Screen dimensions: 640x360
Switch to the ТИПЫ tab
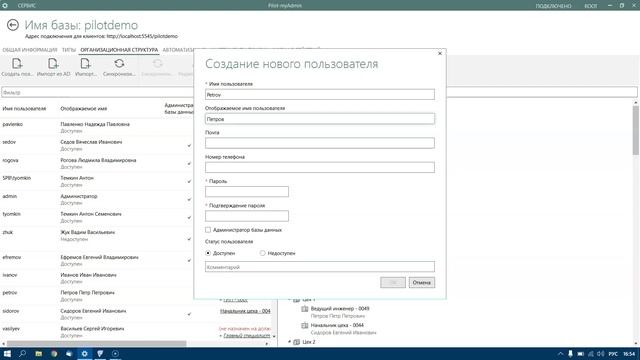tap(69, 50)
